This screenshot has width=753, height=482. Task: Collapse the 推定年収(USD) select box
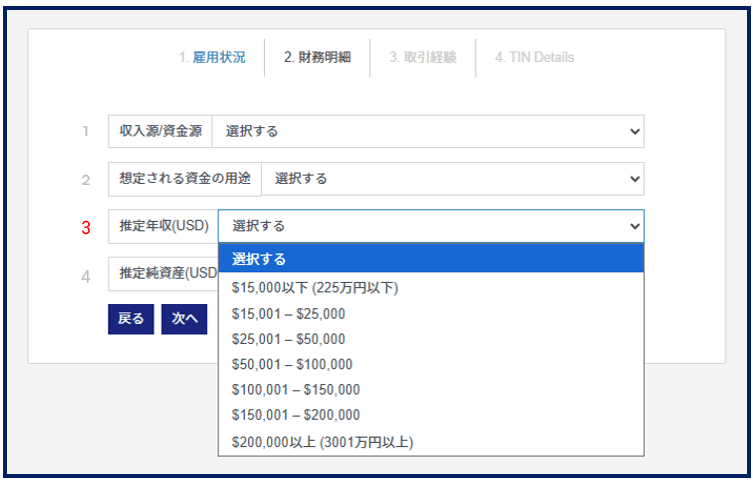pos(431,227)
